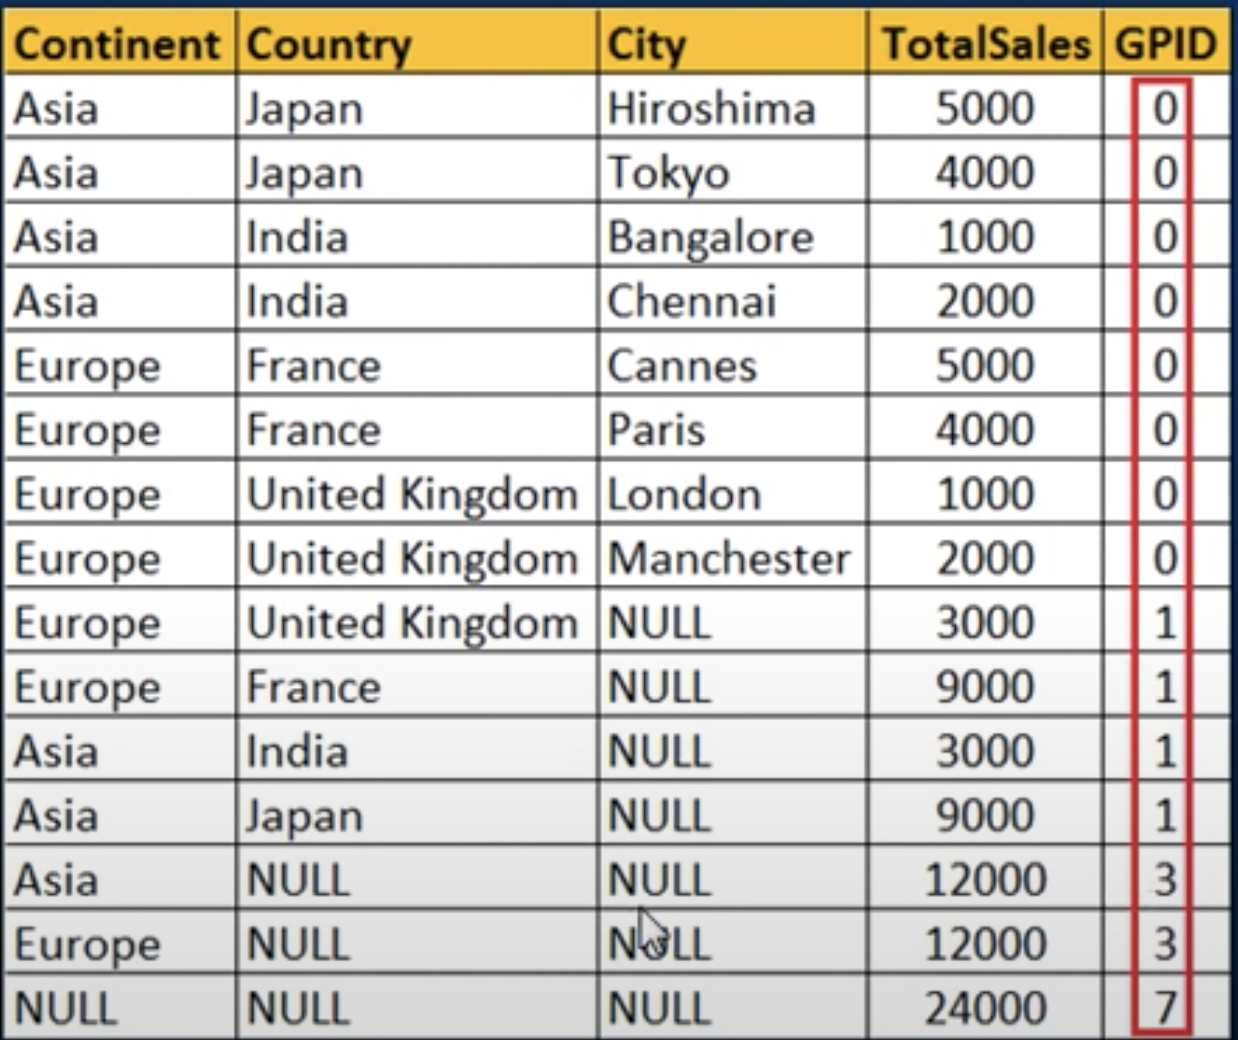Screen dimensions: 1238x1040
Task: Click the Chennai city cell
Action: pyautogui.click(x=733, y=300)
